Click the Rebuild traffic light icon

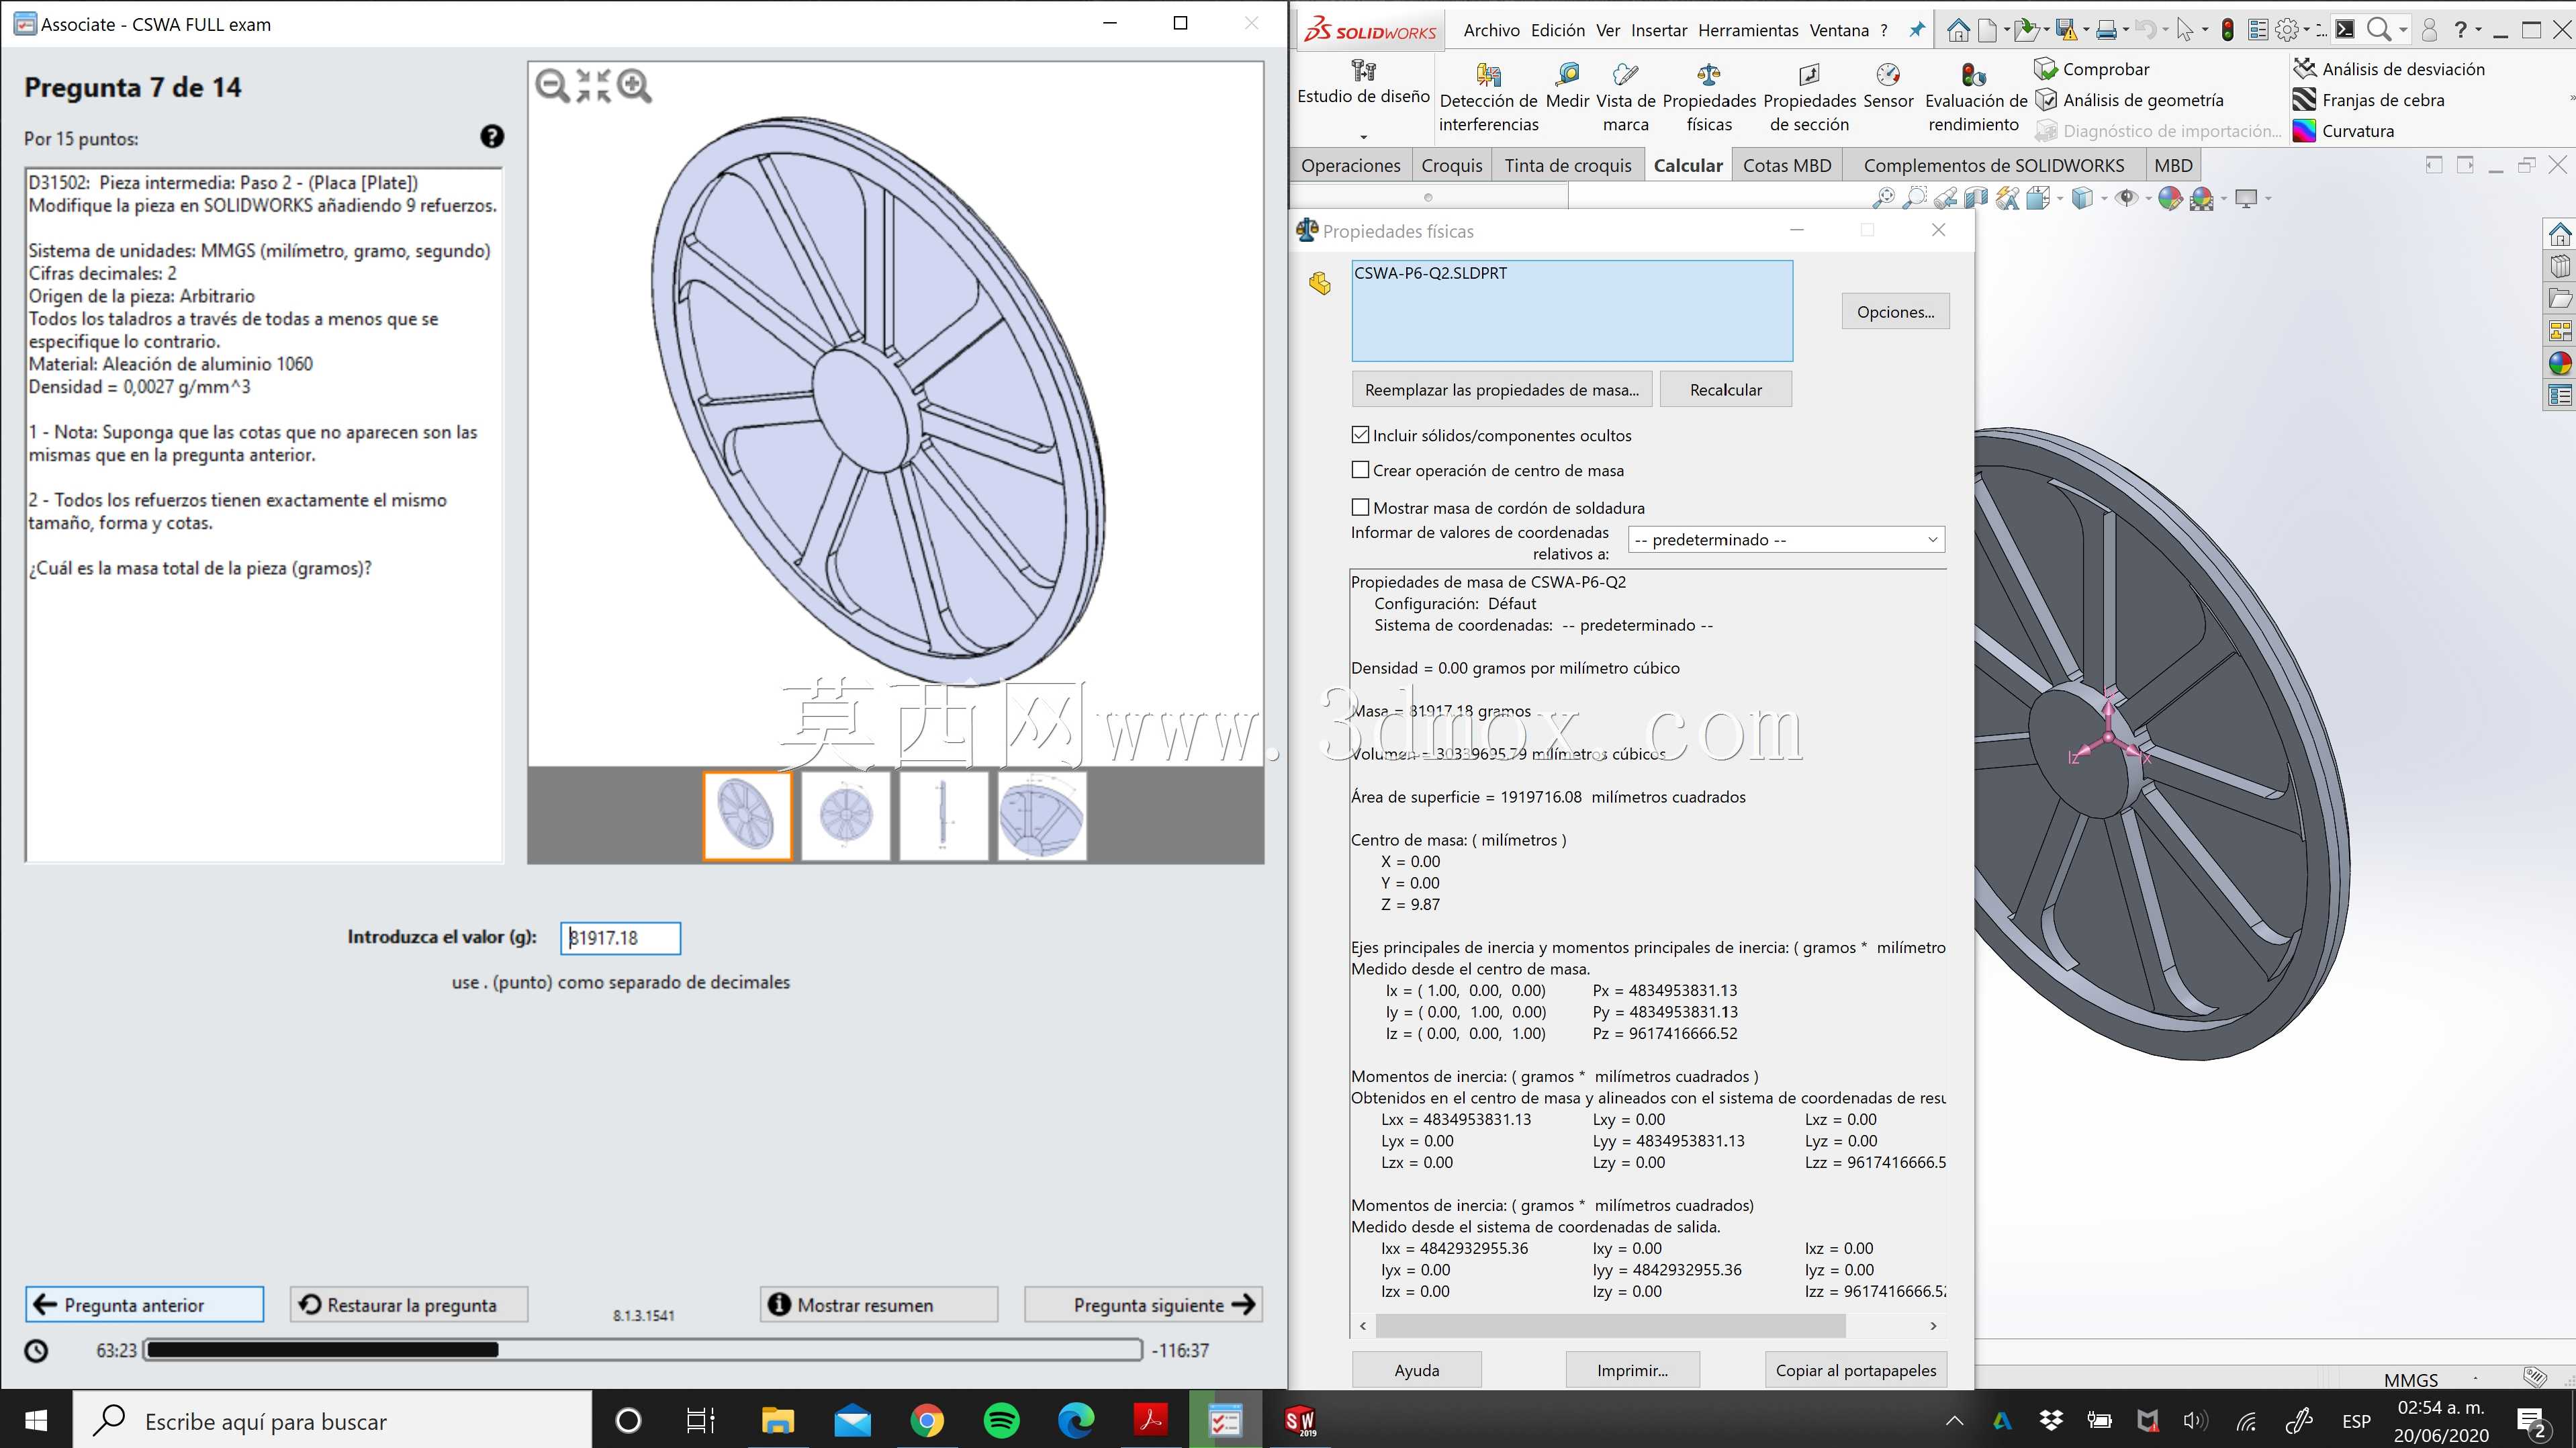point(2227,31)
